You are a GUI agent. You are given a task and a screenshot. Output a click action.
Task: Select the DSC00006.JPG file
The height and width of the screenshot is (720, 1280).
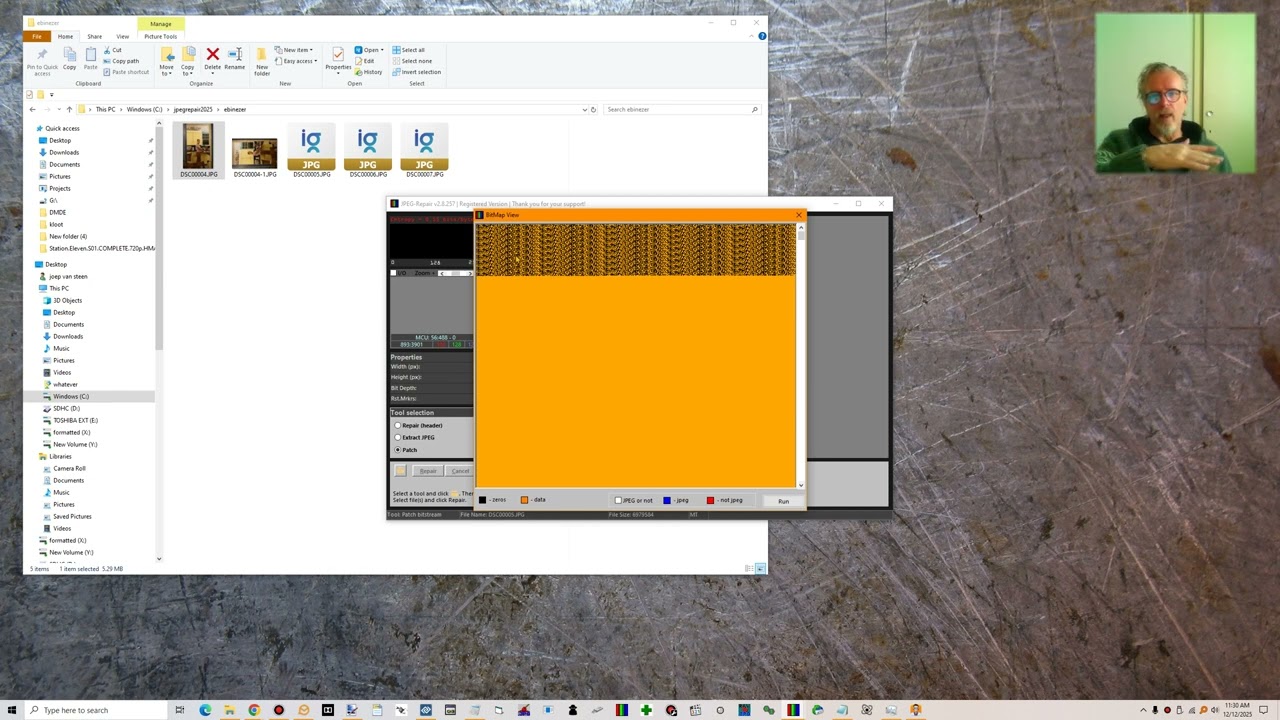[x=368, y=152]
